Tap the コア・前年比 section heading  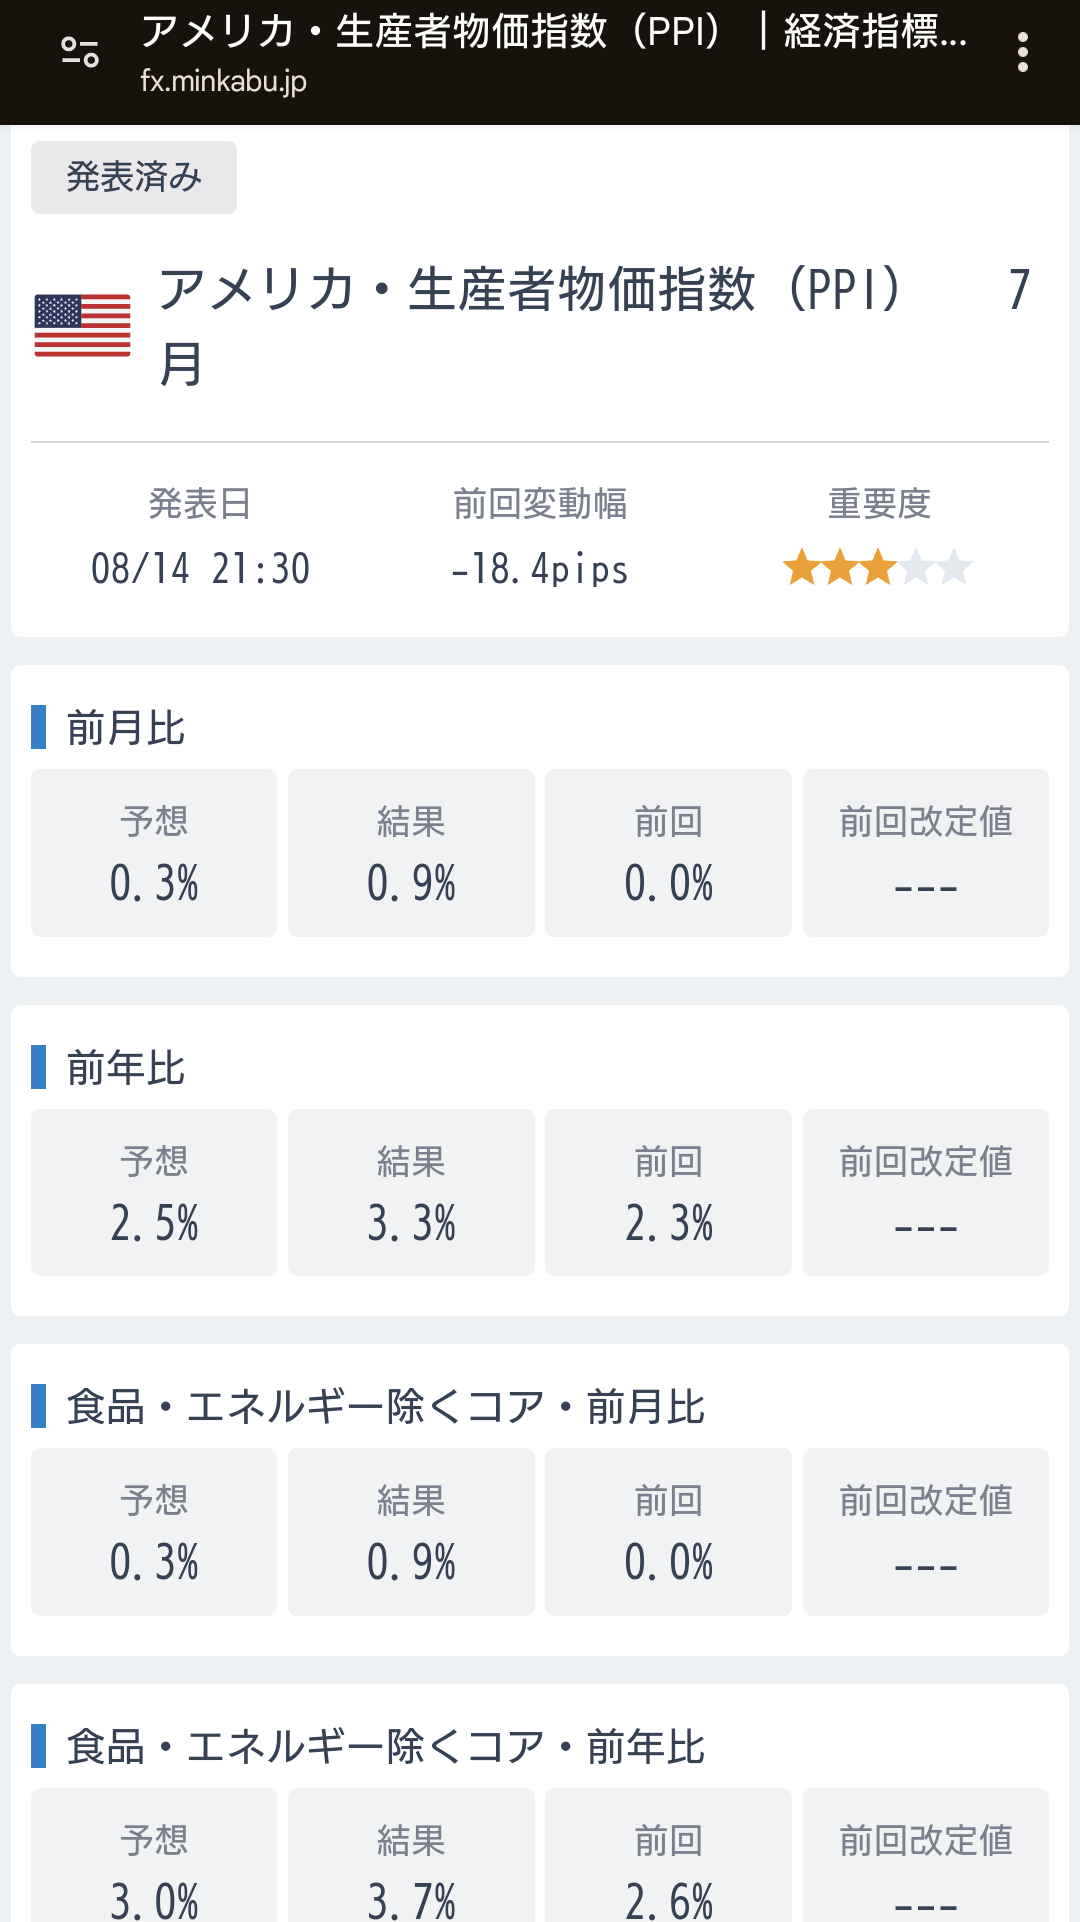click(386, 1747)
